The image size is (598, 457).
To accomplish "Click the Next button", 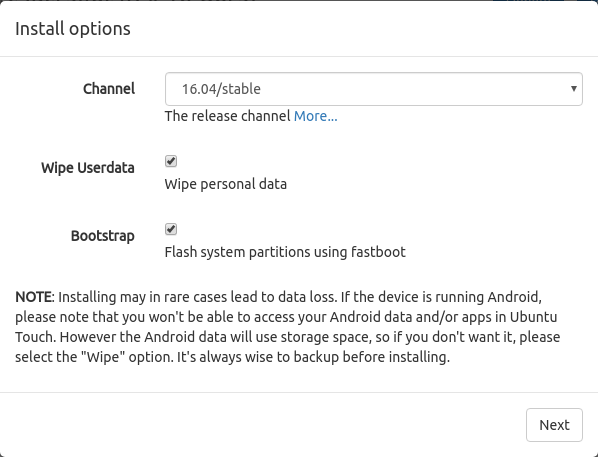I will pyautogui.click(x=554, y=425).
